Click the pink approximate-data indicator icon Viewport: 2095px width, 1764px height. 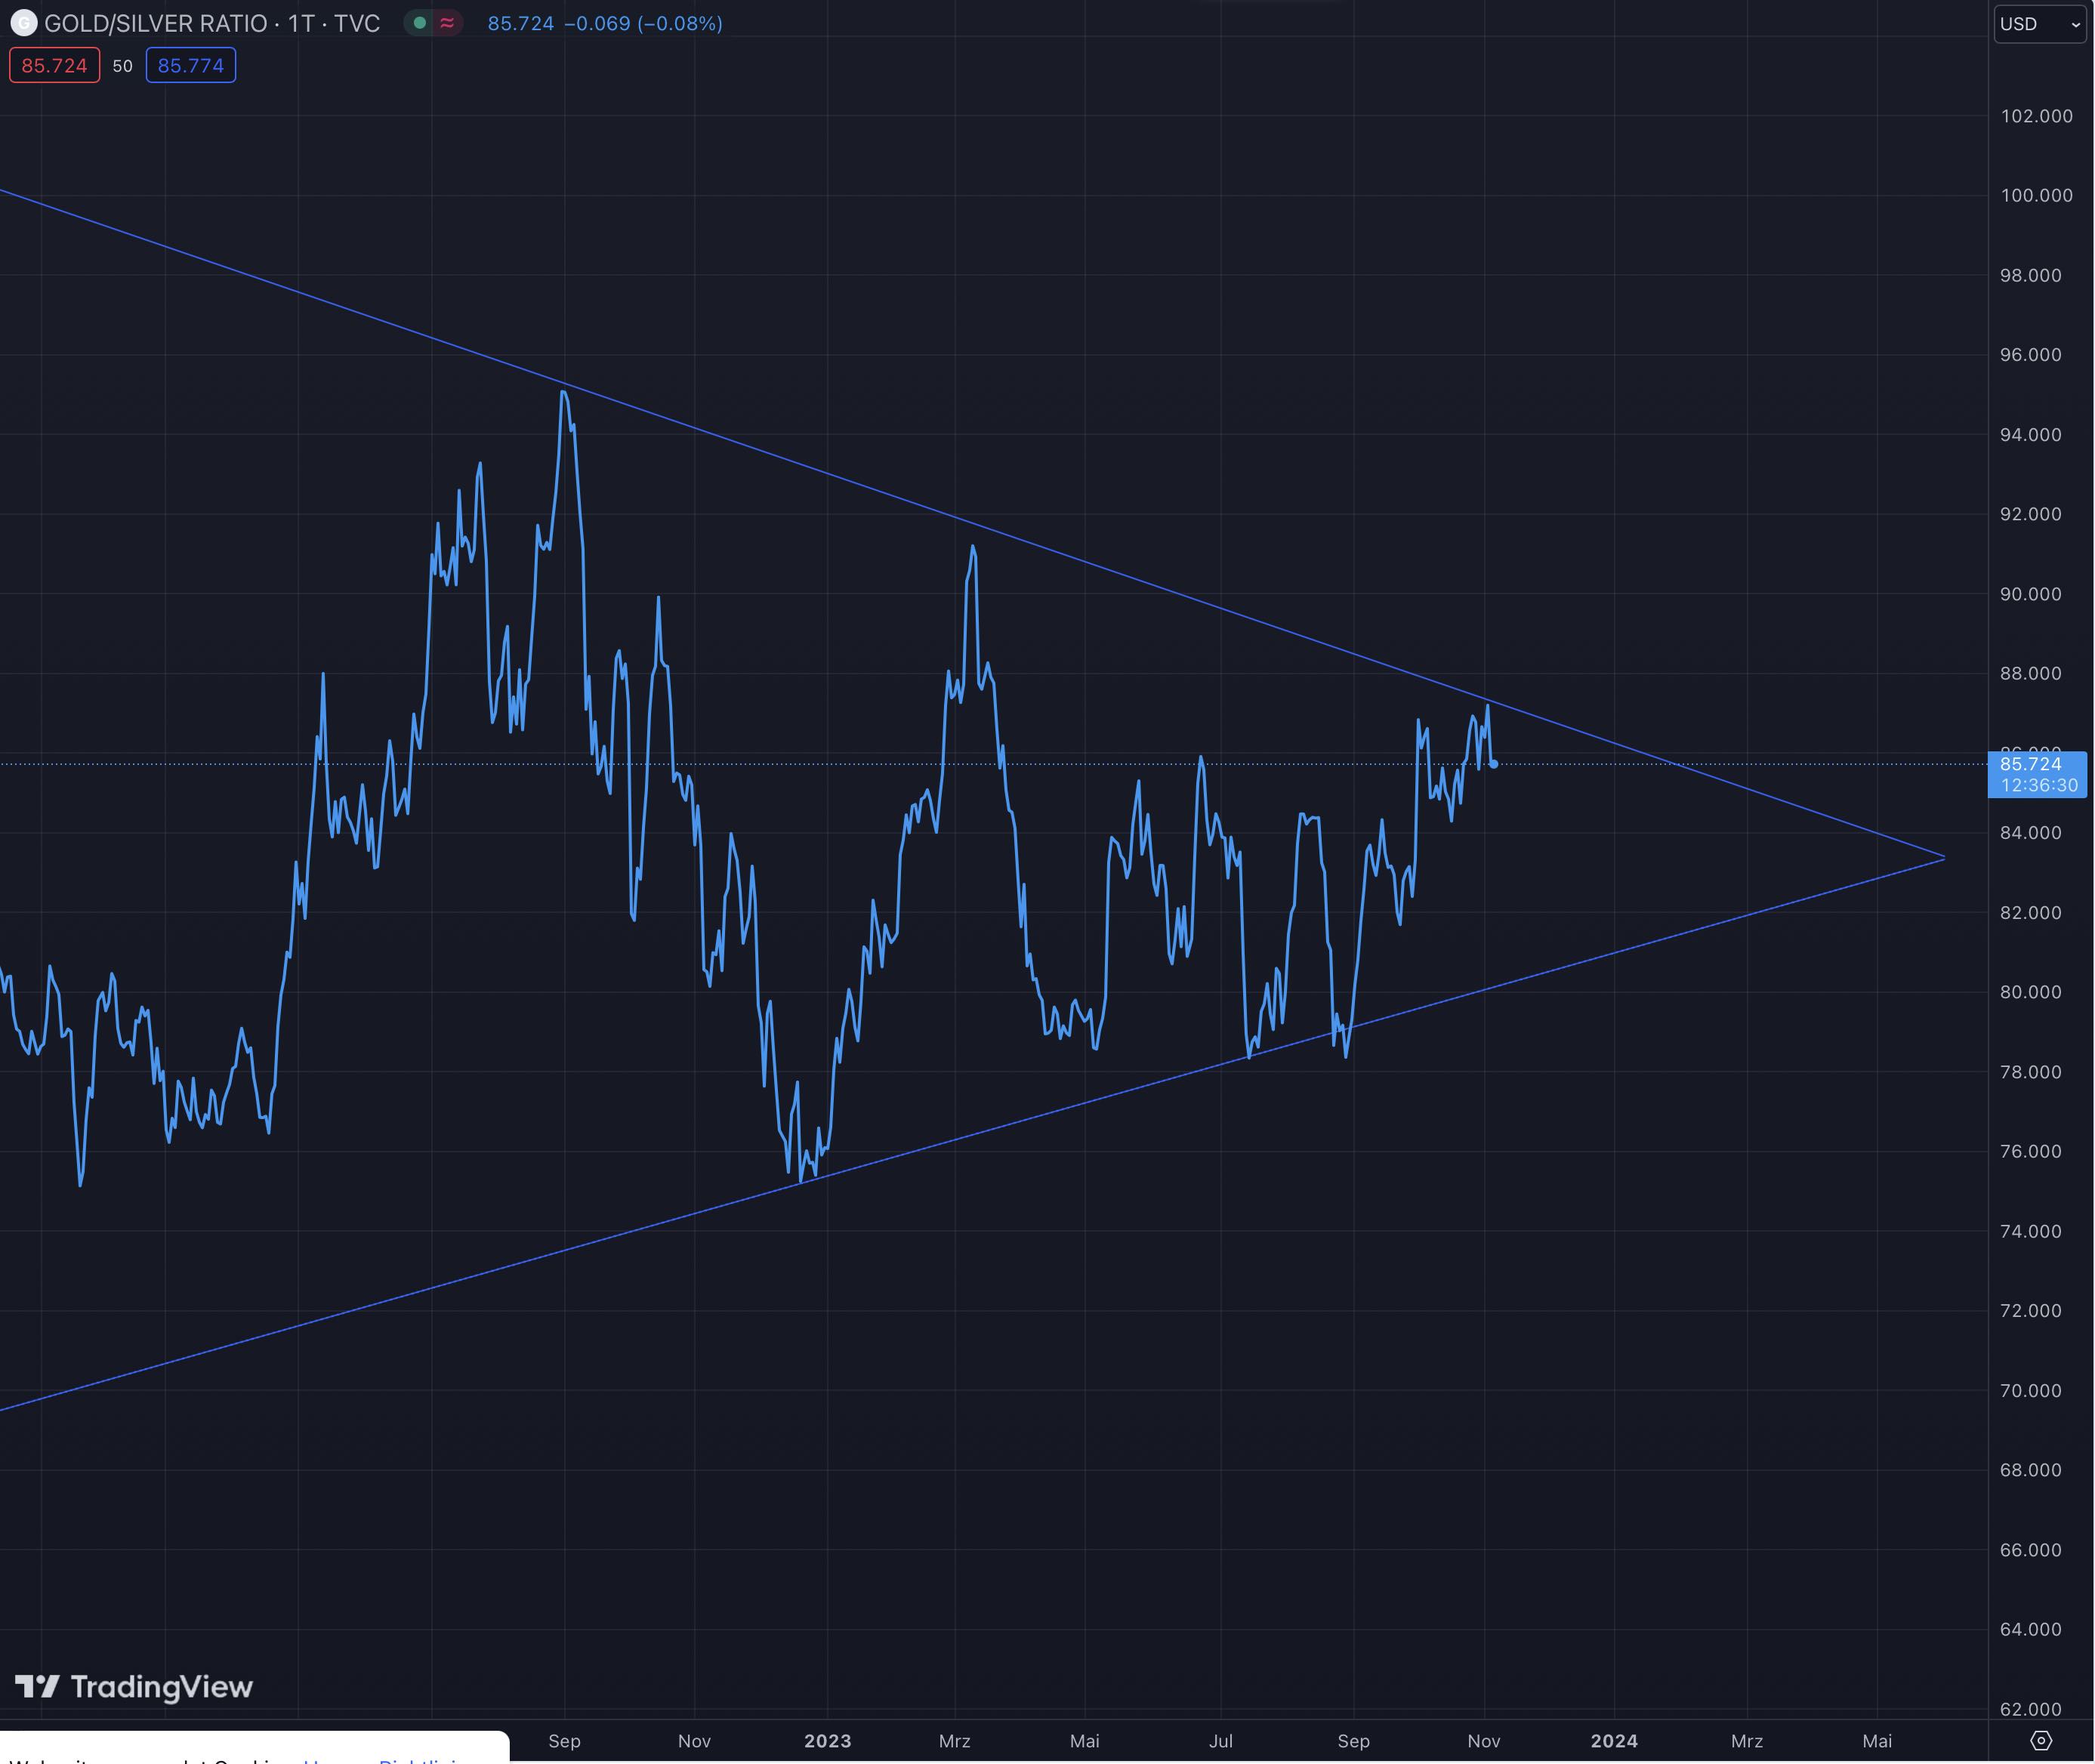coord(447,23)
